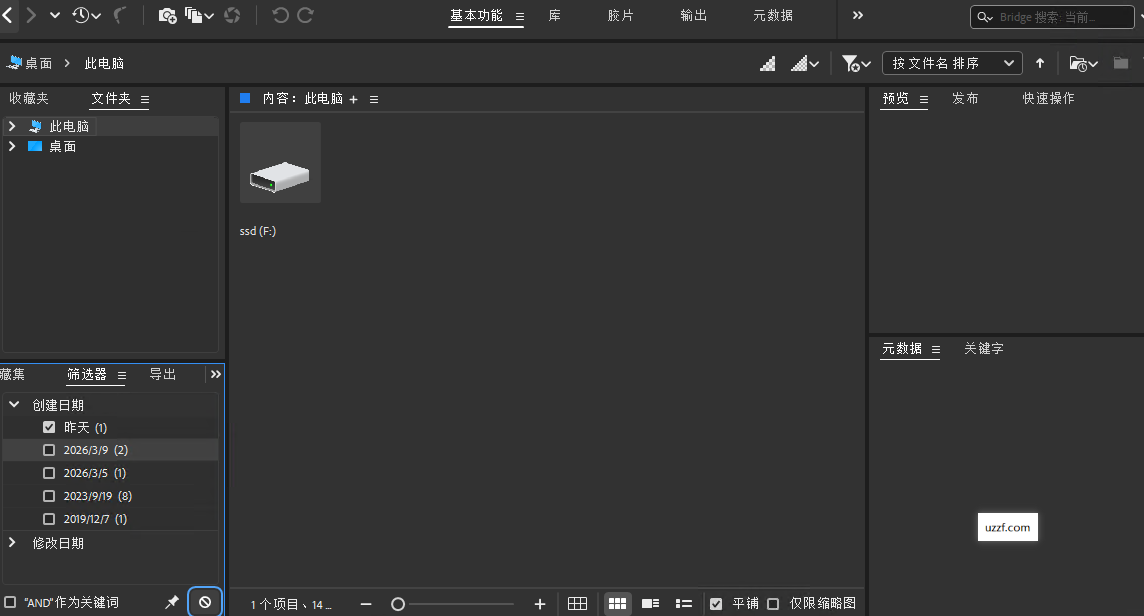Open the 按文件名排序 sort dropdown
The height and width of the screenshot is (616, 1144).
pyautogui.click(x=952, y=62)
